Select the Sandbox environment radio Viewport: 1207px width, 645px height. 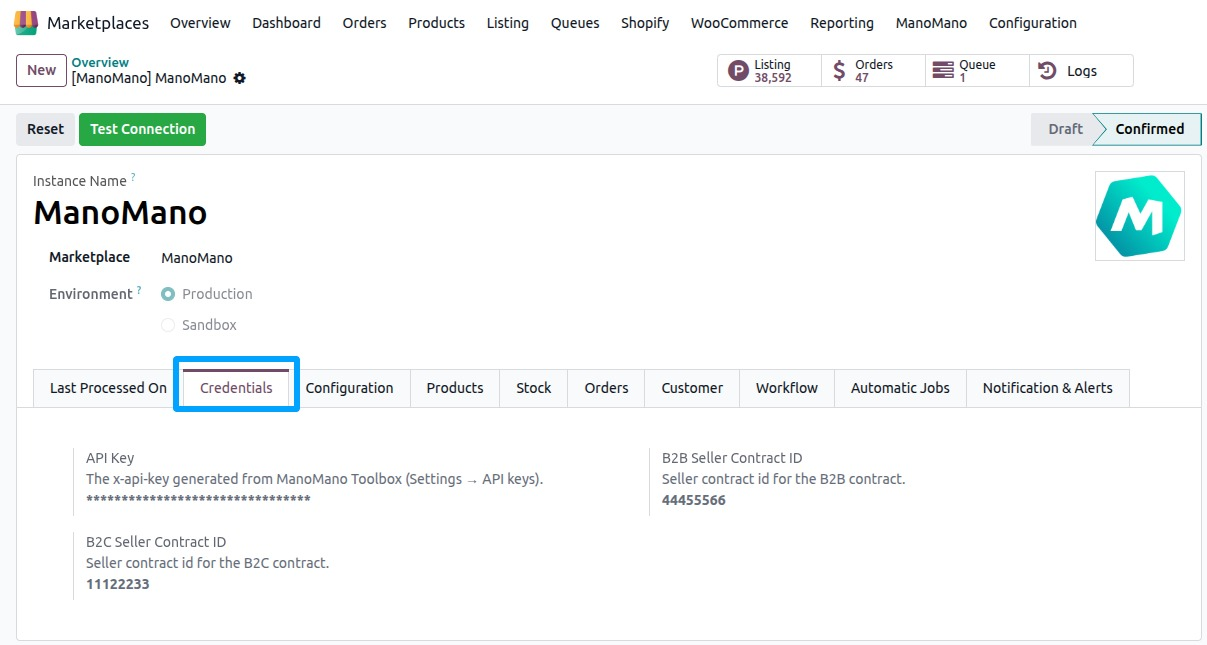[x=168, y=325]
